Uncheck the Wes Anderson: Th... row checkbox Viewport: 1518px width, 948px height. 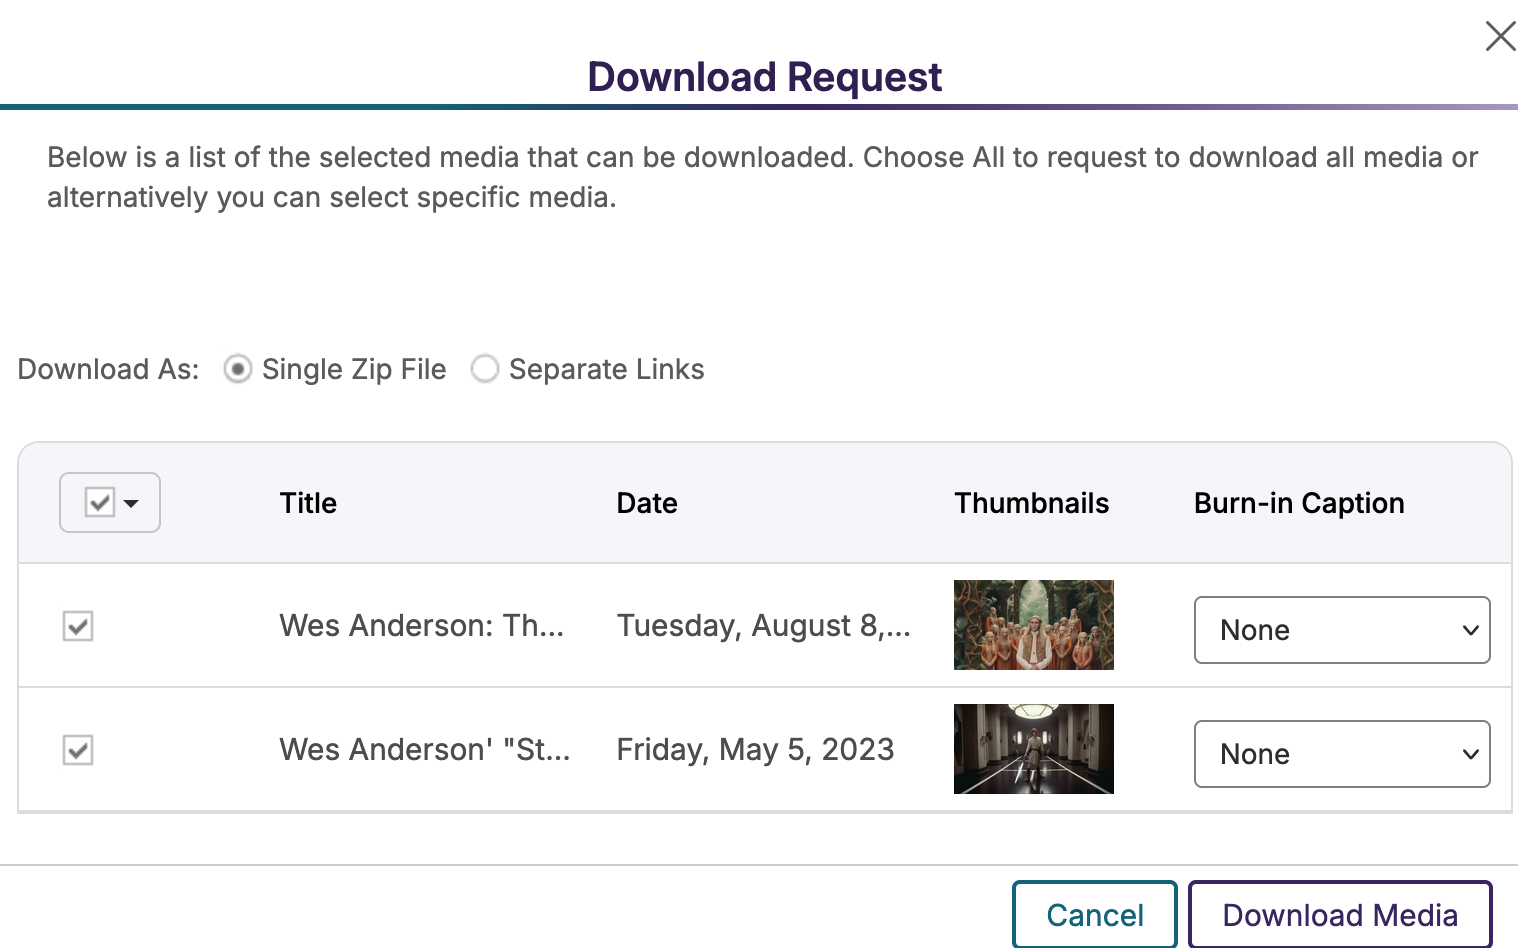coord(78,626)
